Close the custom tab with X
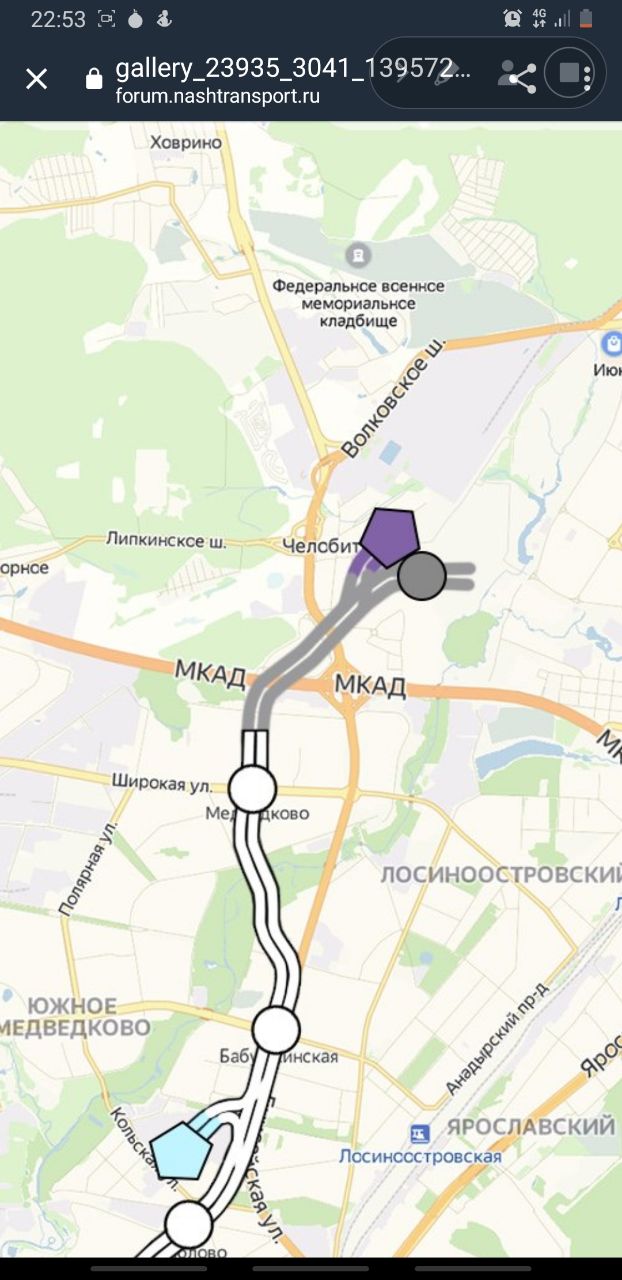This screenshot has width=622, height=1280. click(x=37, y=79)
